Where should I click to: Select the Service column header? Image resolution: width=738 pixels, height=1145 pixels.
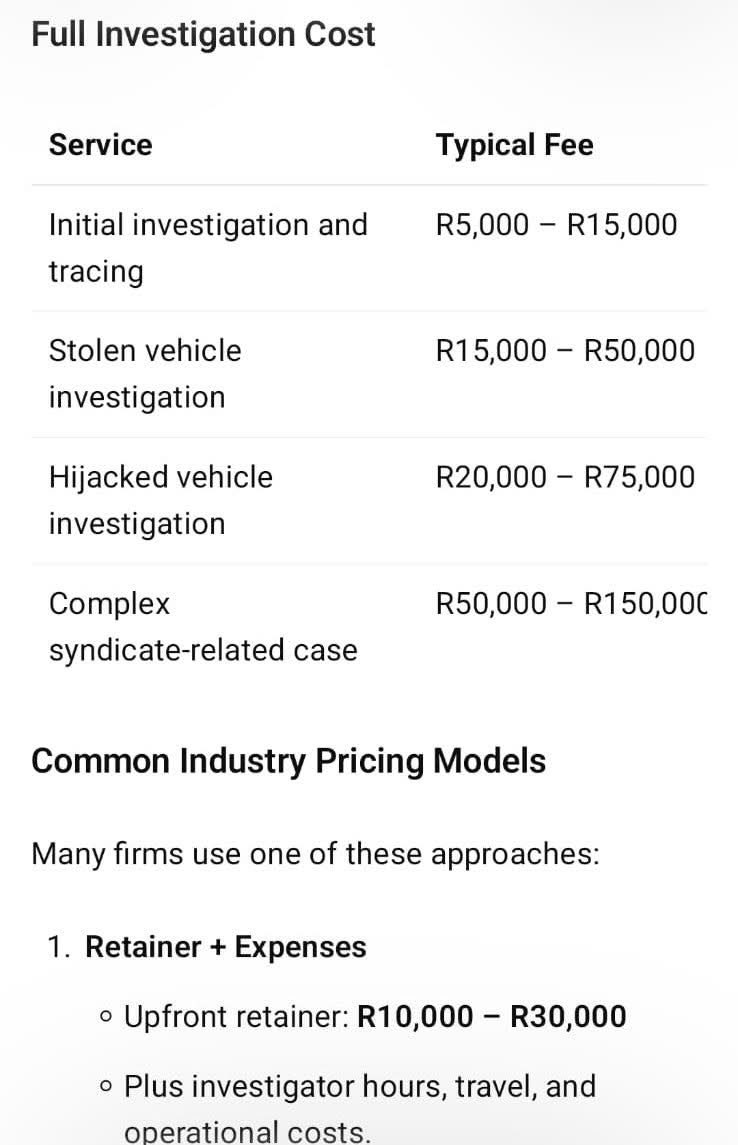point(101,145)
